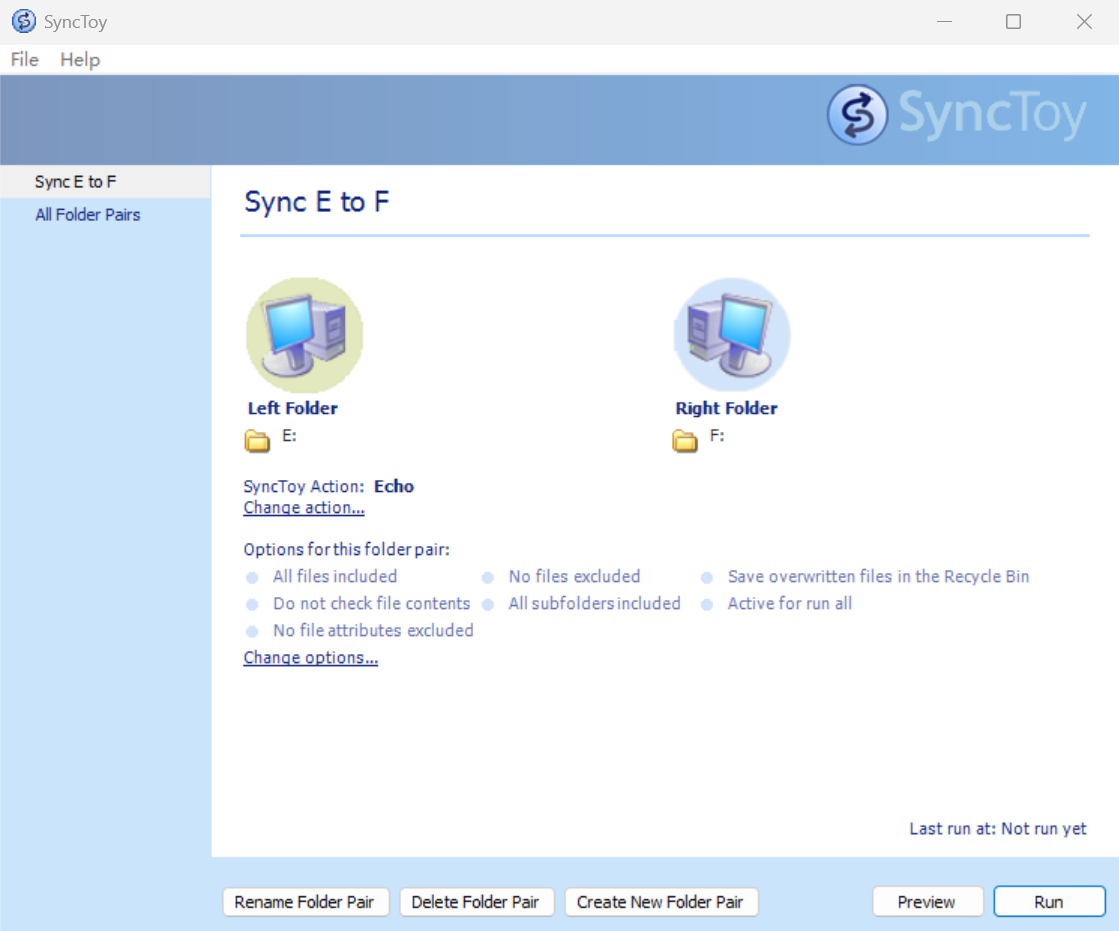Preview the sync operation
The image size is (1119, 931).
tap(927, 901)
